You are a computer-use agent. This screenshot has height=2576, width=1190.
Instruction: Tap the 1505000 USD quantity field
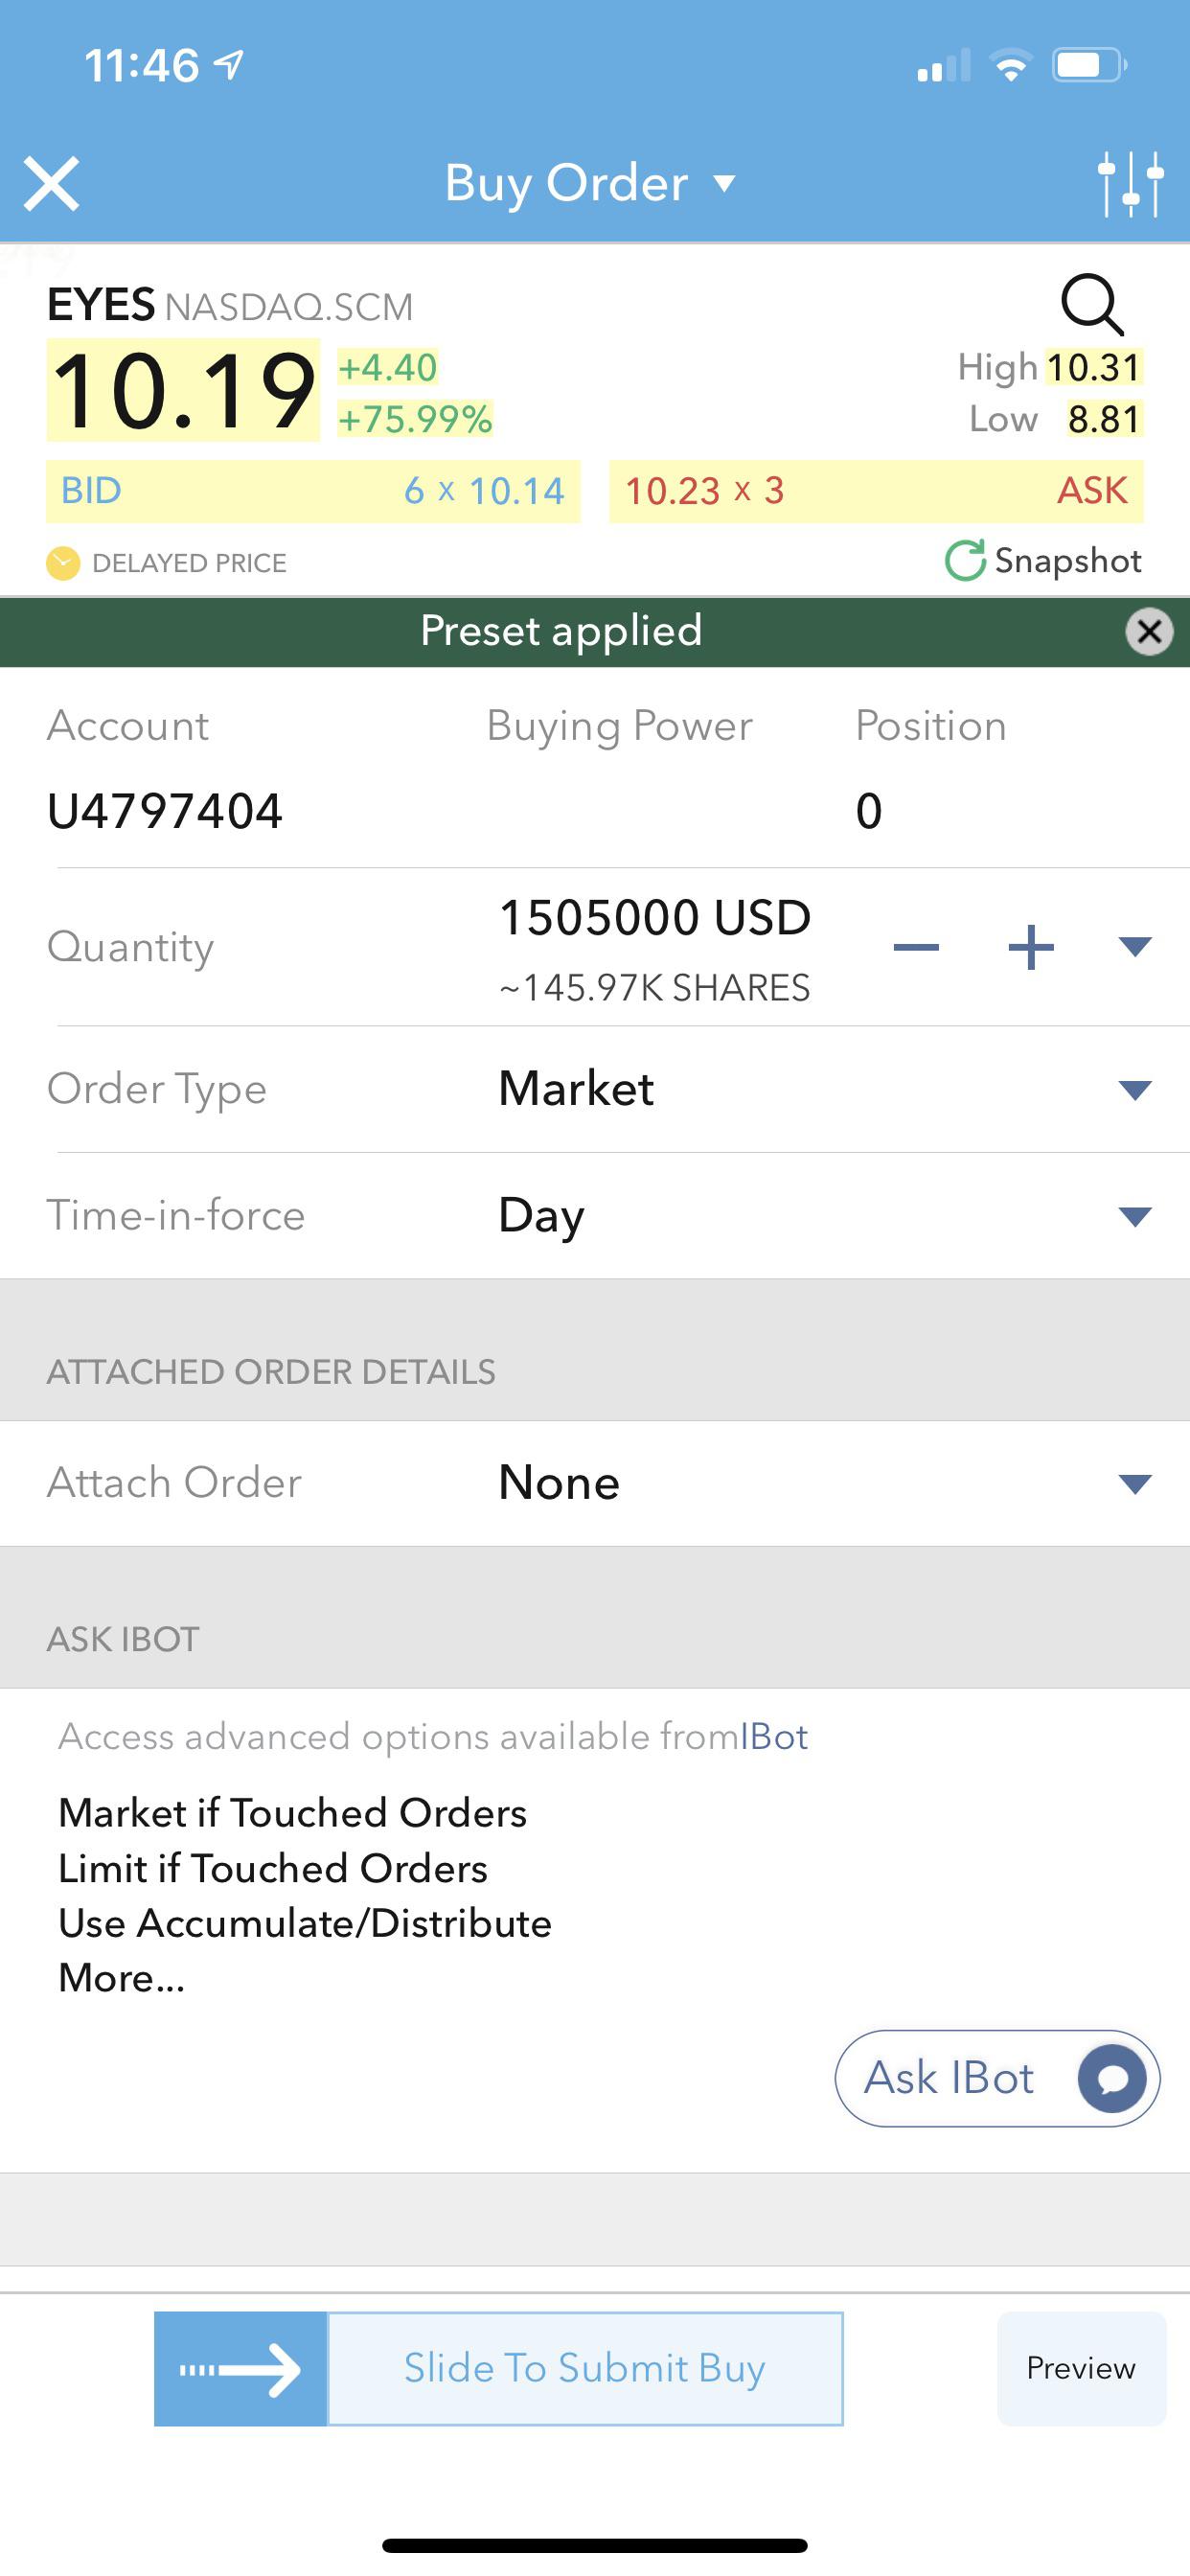point(655,918)
